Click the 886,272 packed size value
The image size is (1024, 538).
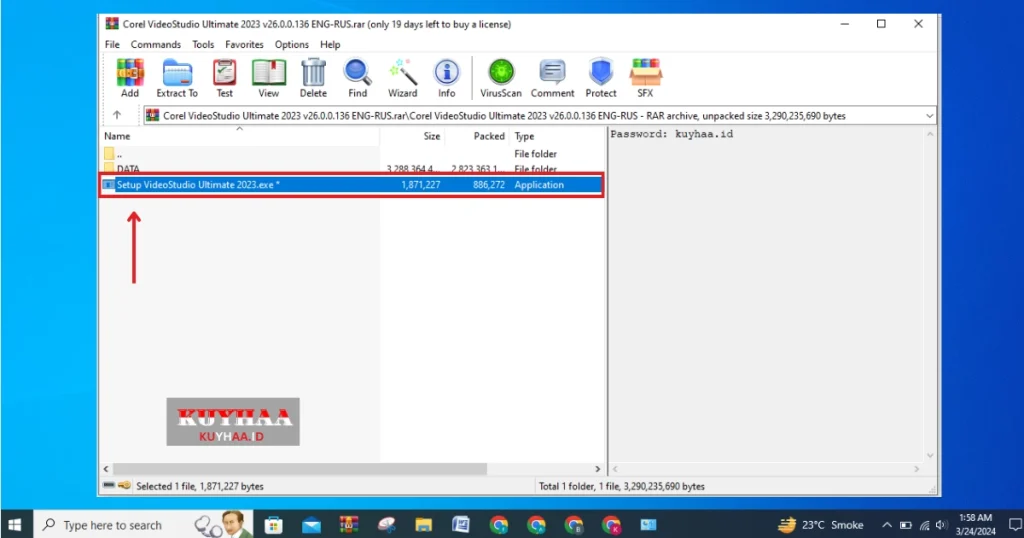click(x=489, y=185)
